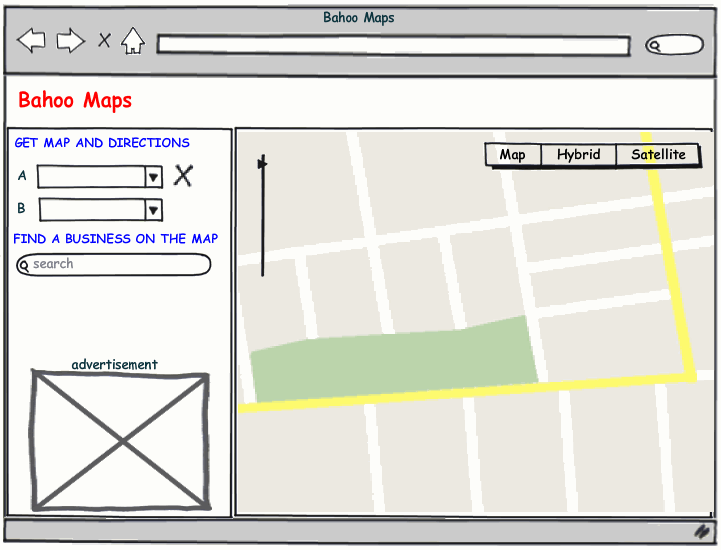Switch to the Satellite view tab
The width and height of the screenshot is (721, 550).
click(x=658, y=155)
